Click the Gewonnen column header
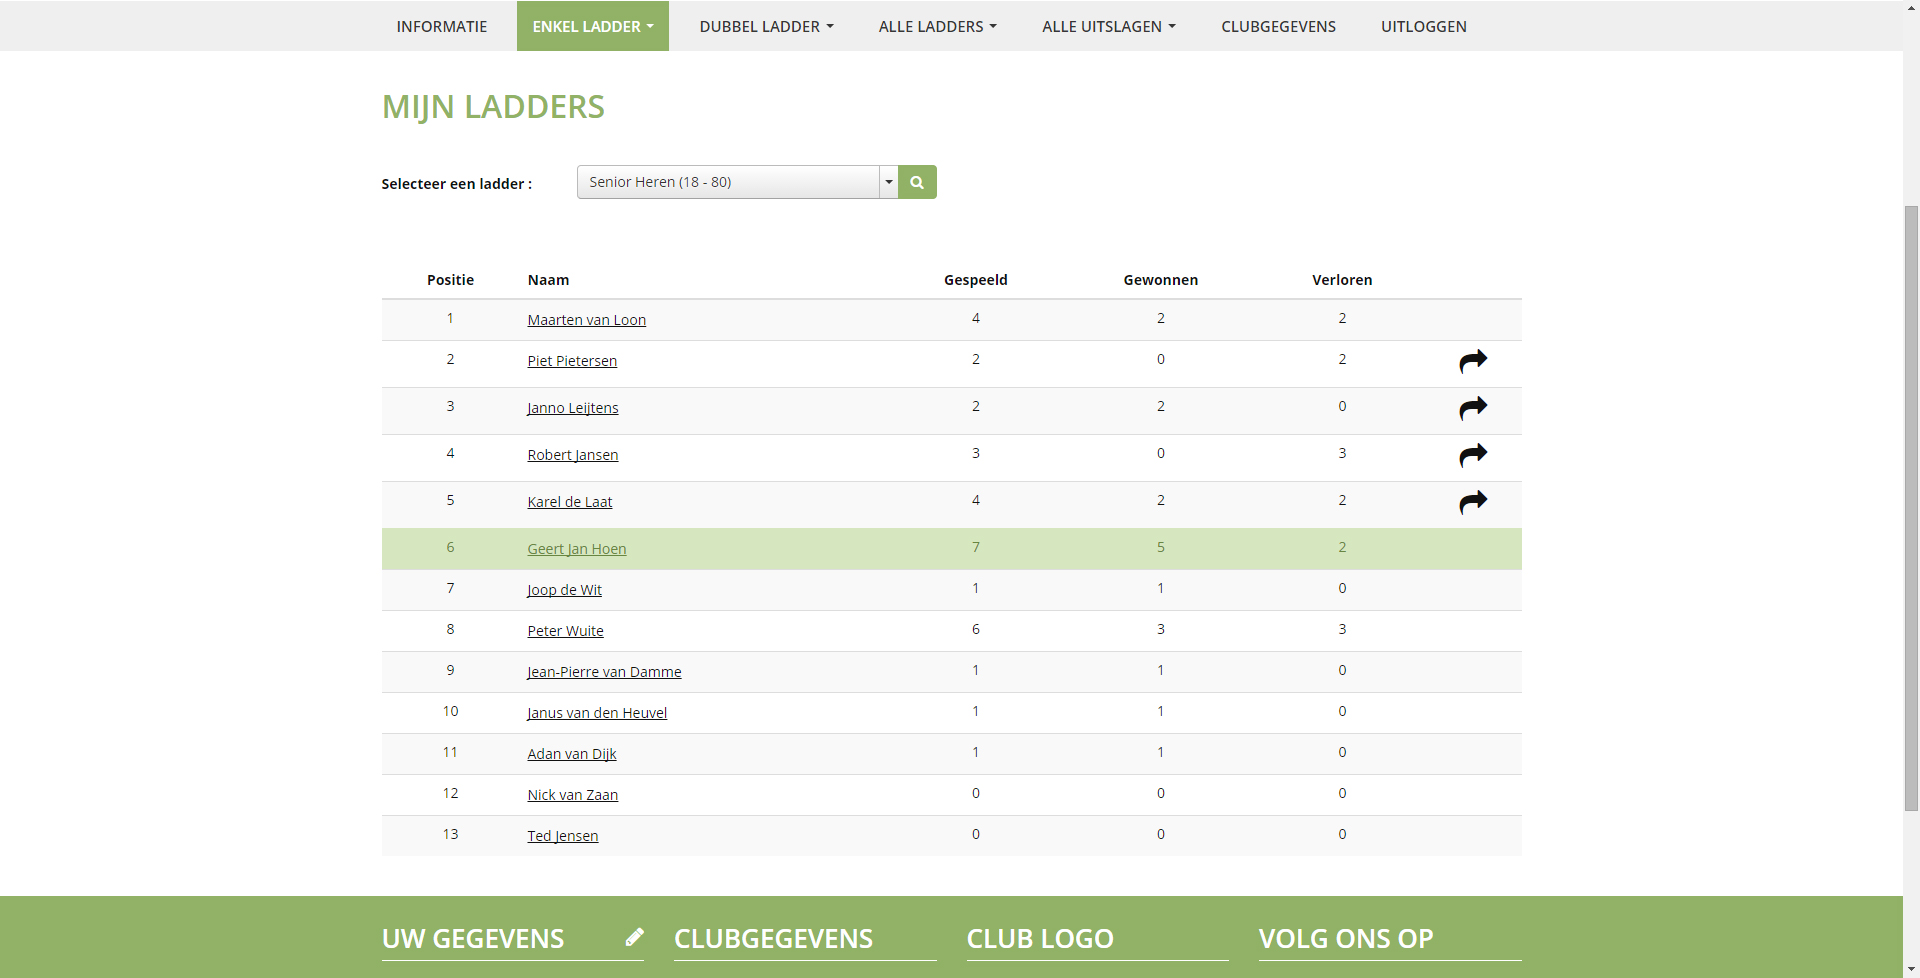 [x=1161, y=280]
